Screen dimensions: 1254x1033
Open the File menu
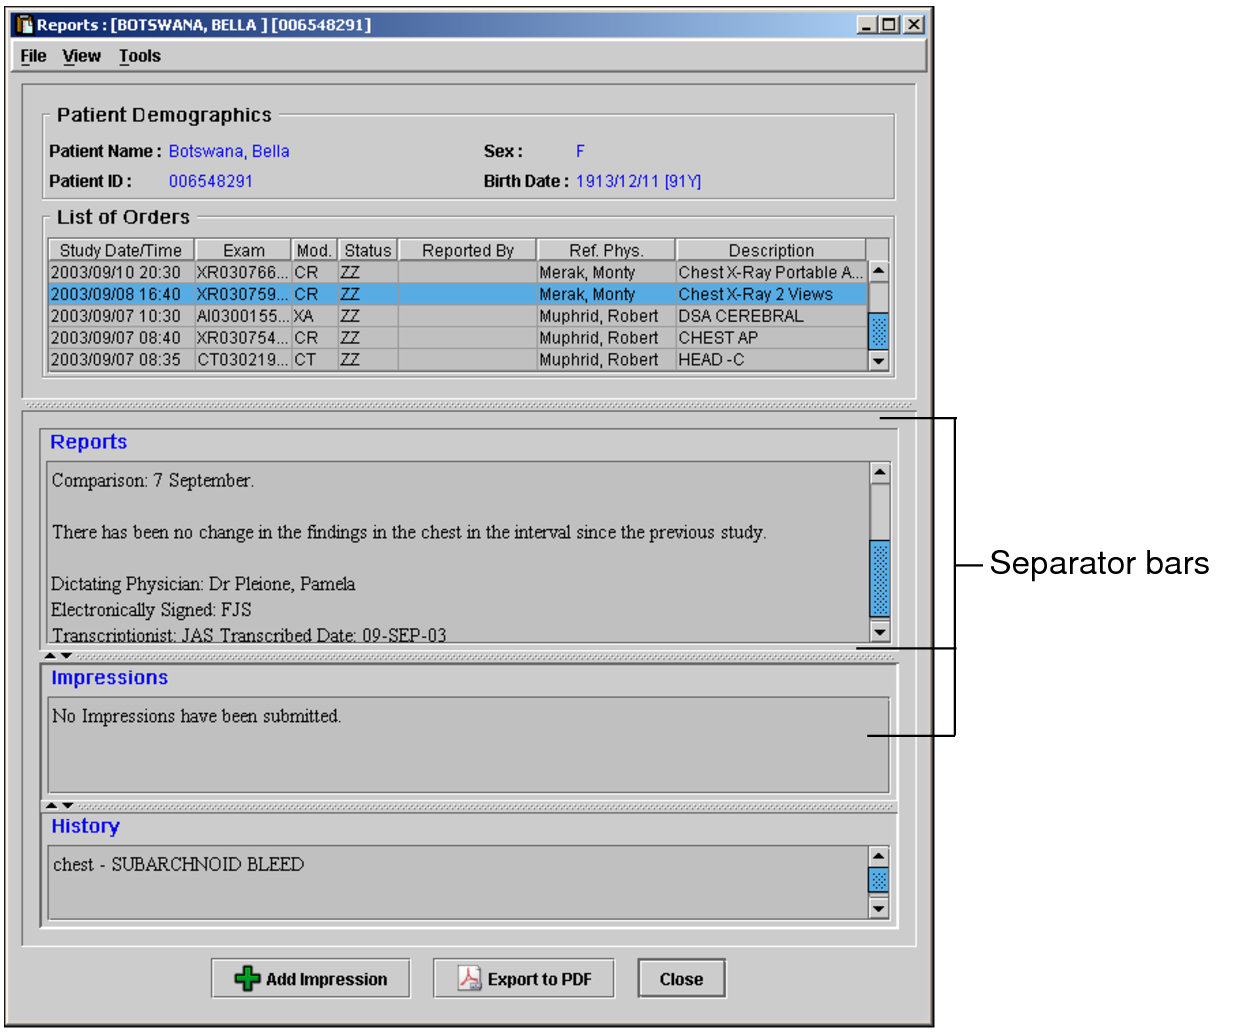click(x=33, y=56)
